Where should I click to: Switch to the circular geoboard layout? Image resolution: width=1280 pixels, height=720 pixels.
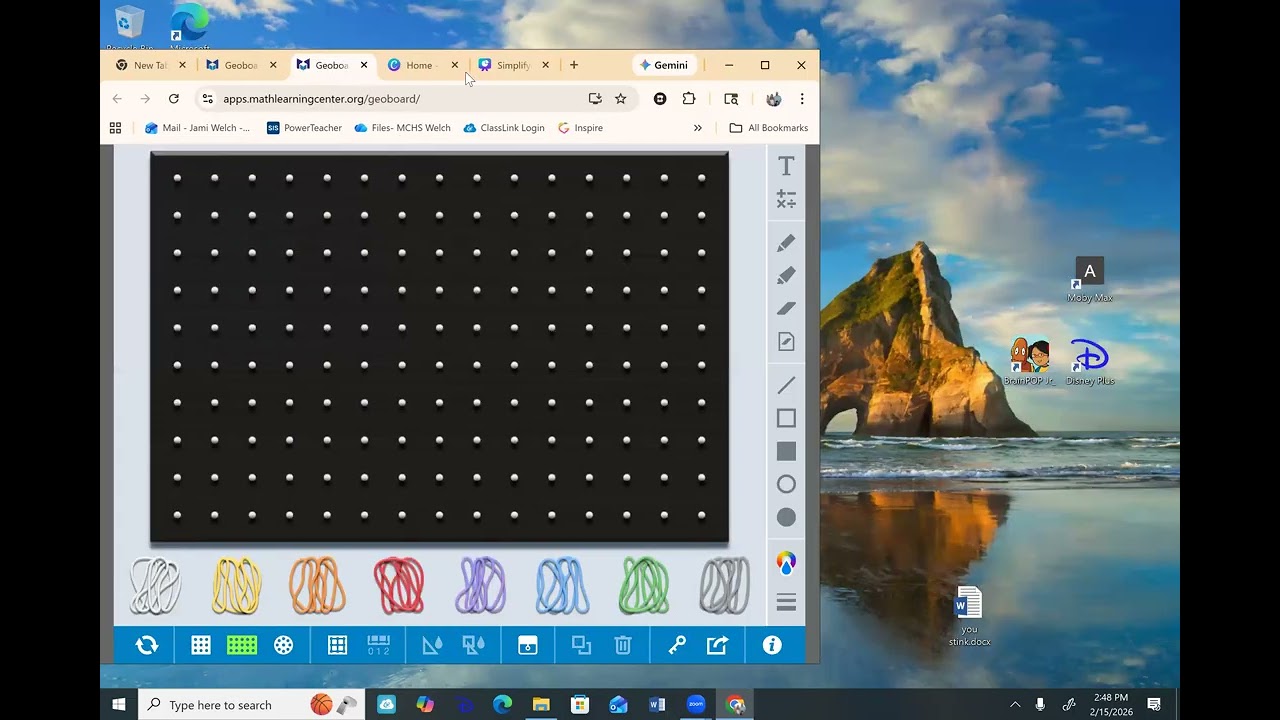pyautogui.click(x=284, y=645)
